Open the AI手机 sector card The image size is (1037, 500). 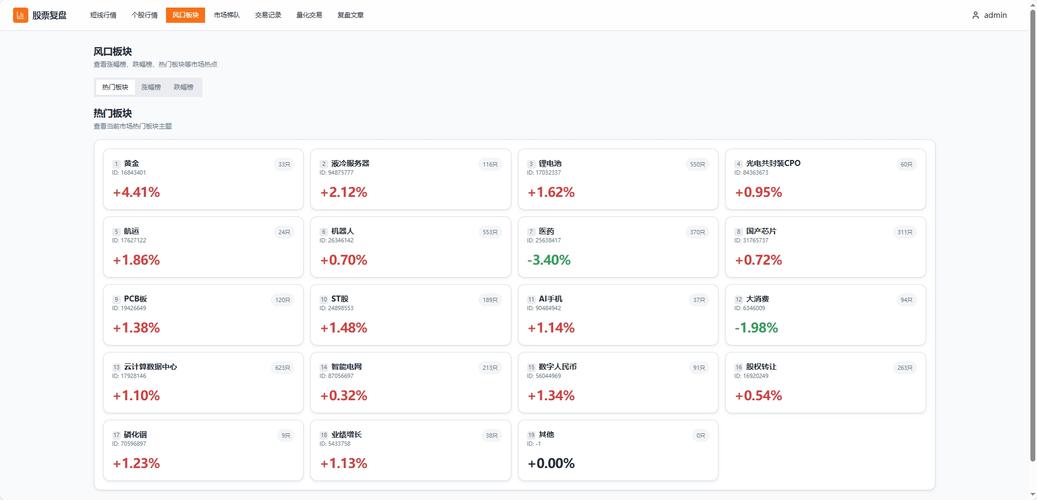point(618,315)
